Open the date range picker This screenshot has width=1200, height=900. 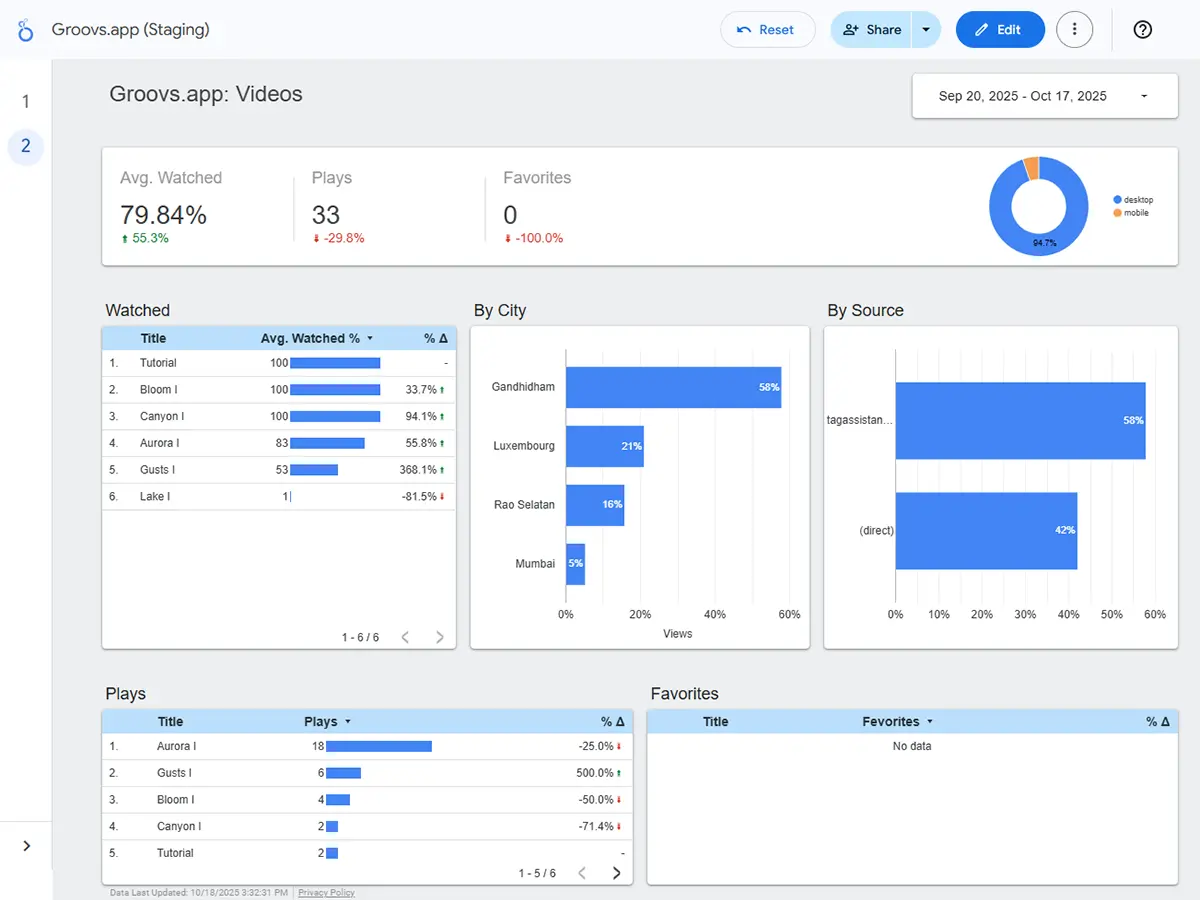pos(1044,96)
